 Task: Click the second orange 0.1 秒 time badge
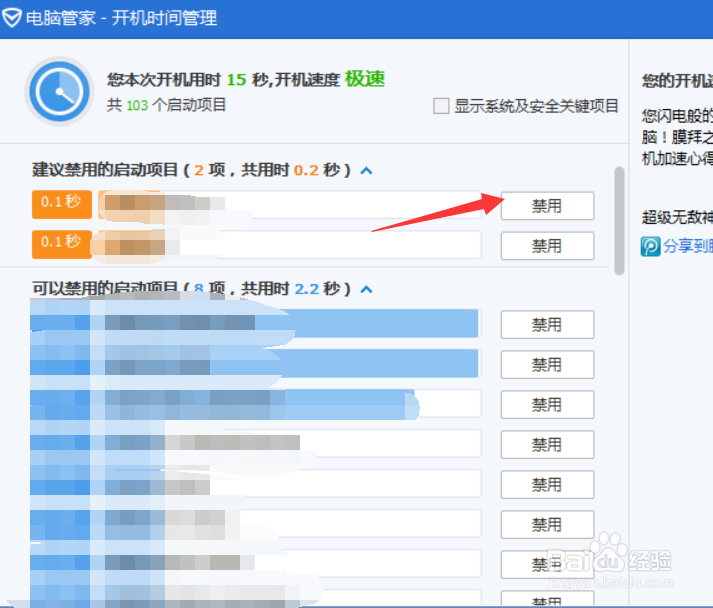(x=61, y=244)
